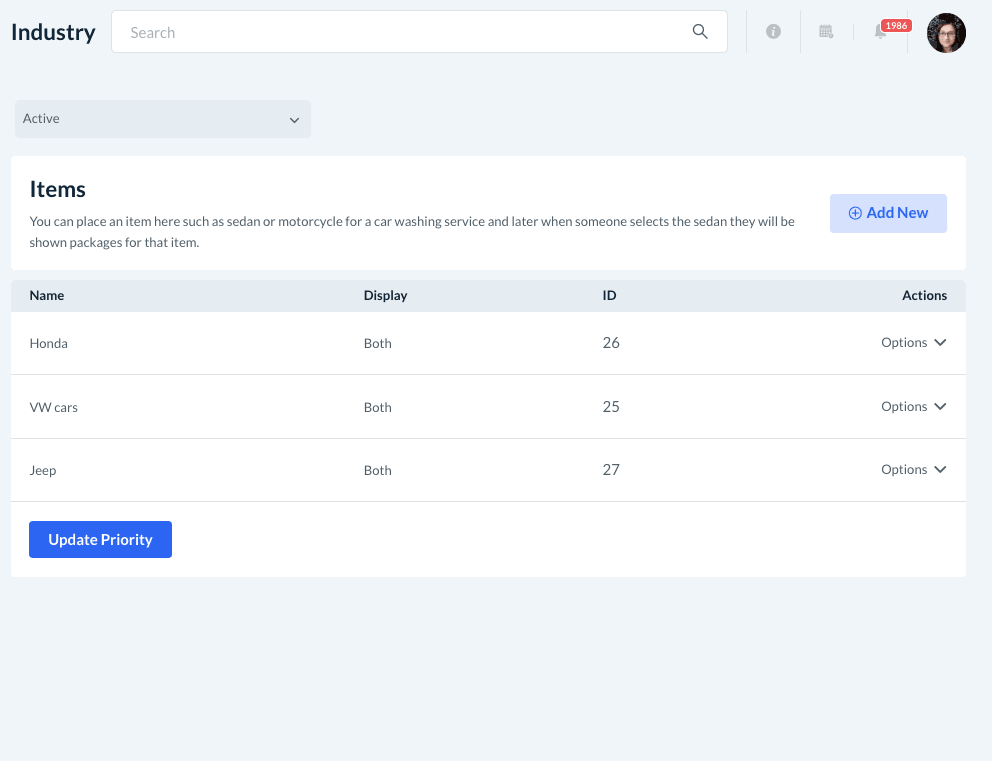This screenshot has width=992, height=761.
Task: Open Options dropdown for Honda
Action: pos(913,343)
